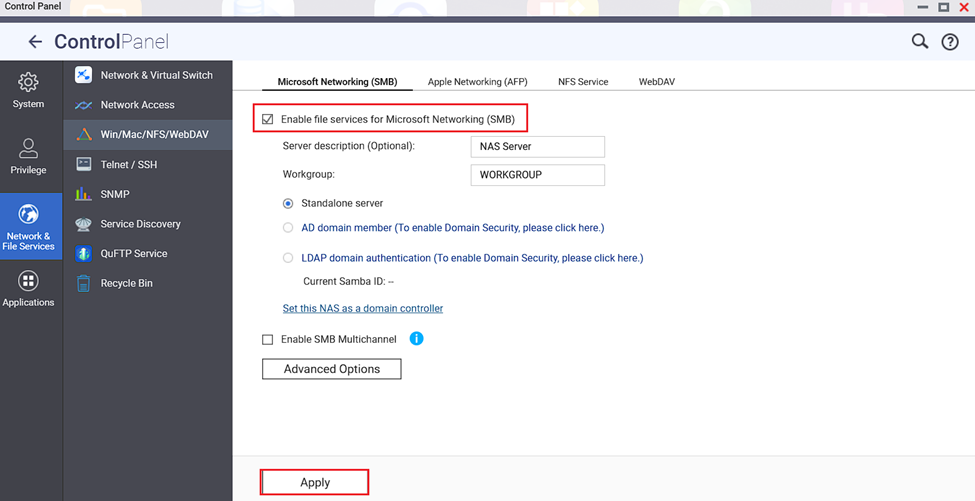
Task: Click Set this NAS as domain controller link
Action: [362, 308]
